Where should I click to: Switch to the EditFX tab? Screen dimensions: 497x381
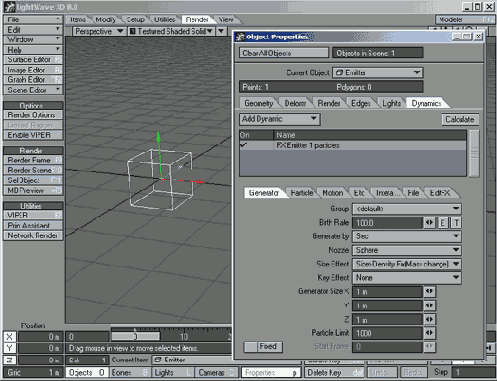[440, 193]
